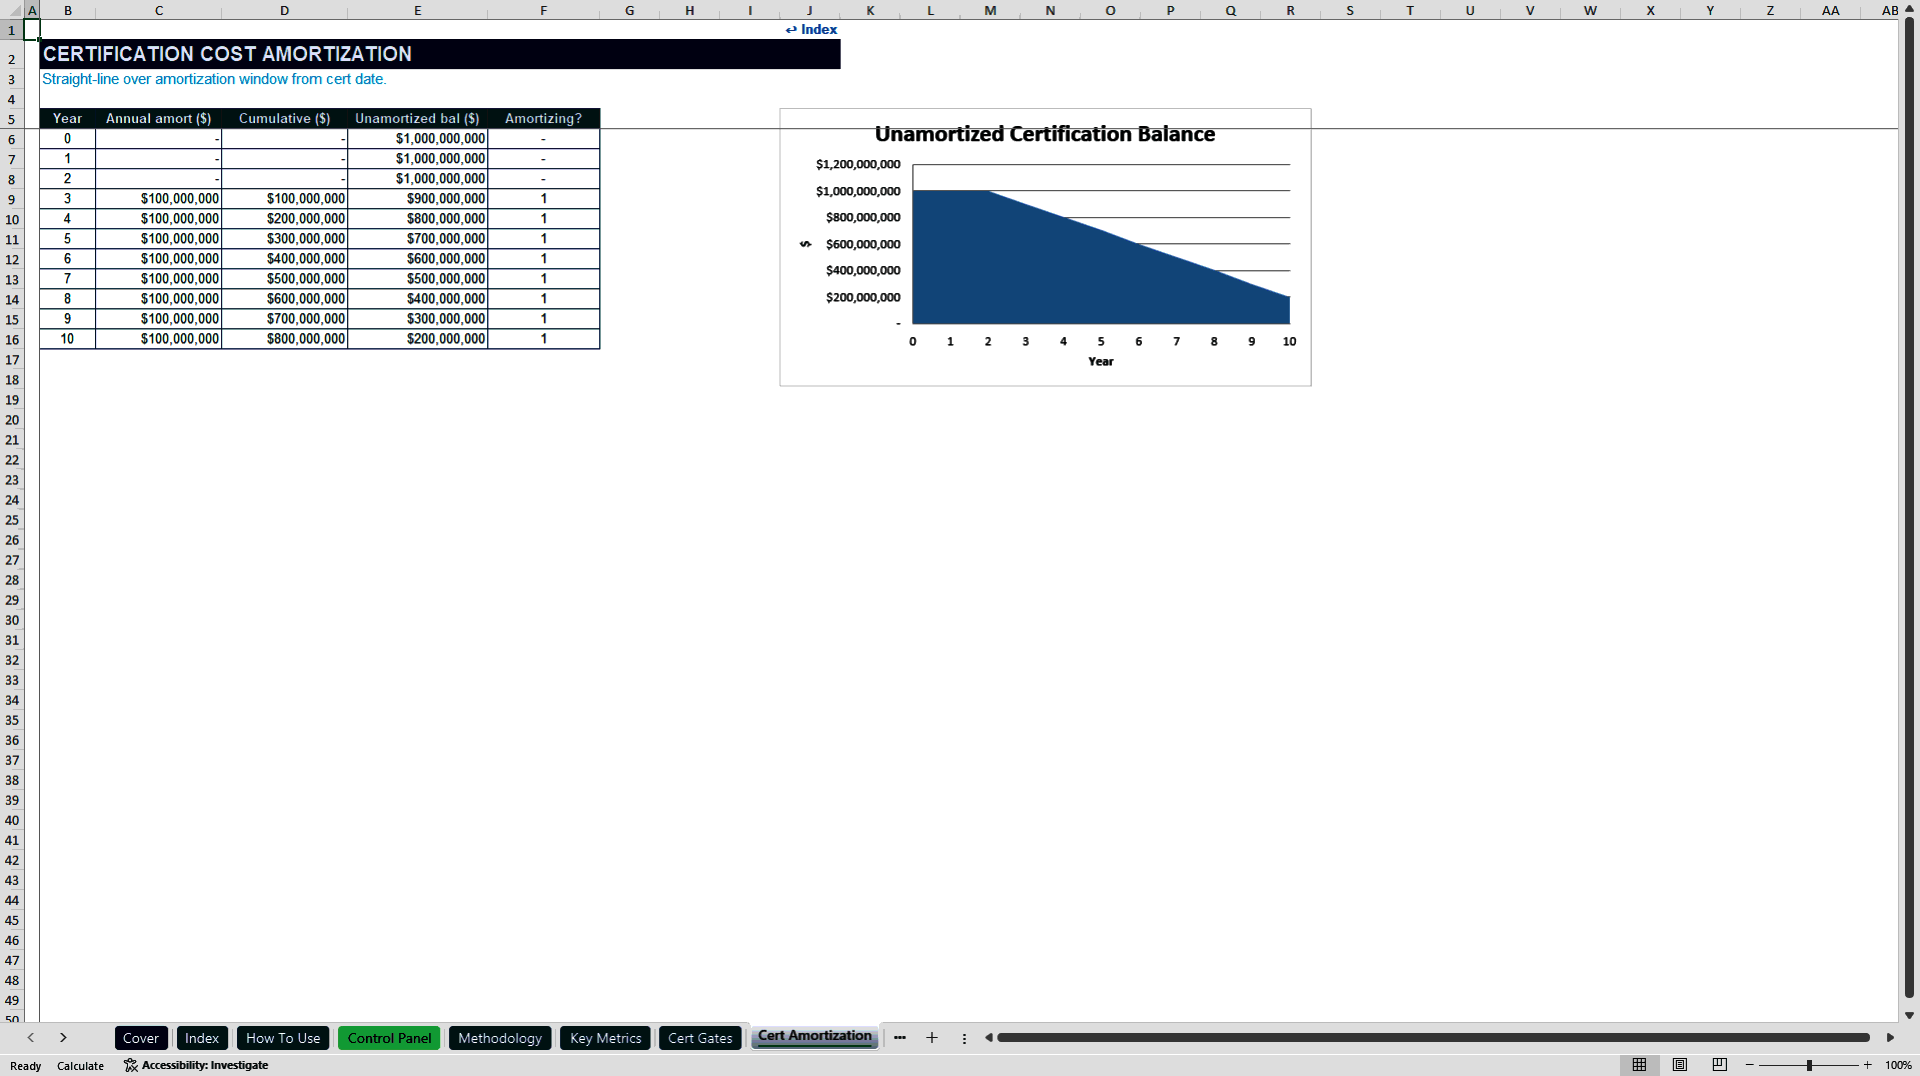Select column C header
Image resolution: width=1920 pixels, height=1076 pixels.
coord(159,10)
